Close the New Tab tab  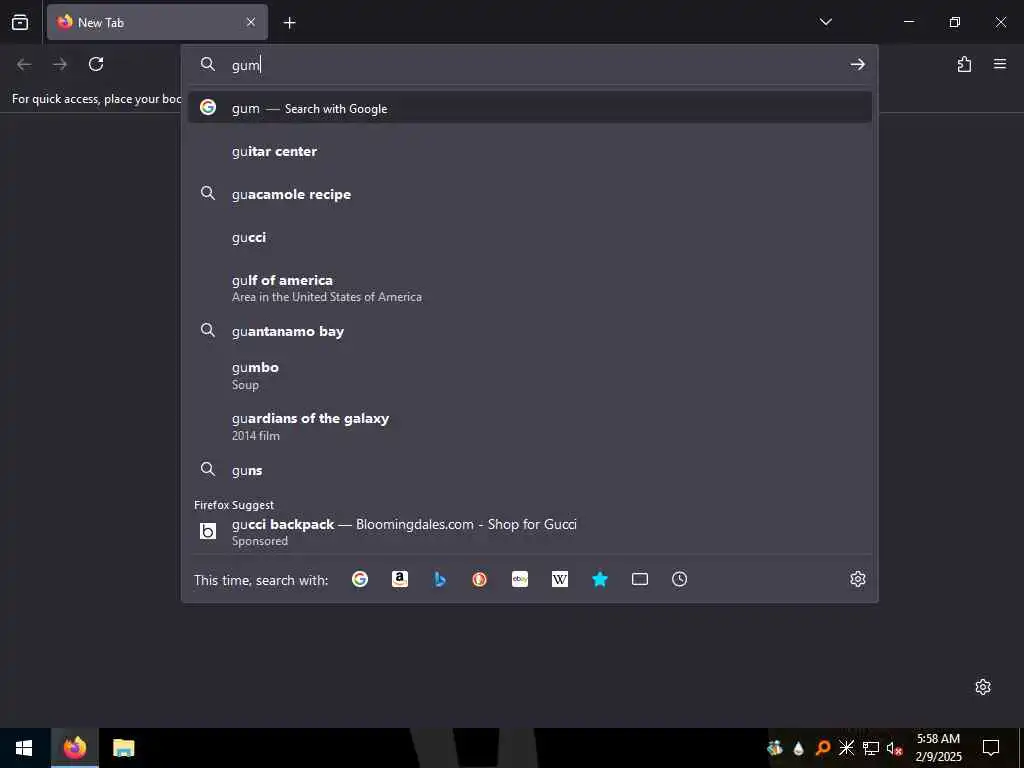point(251,22)
